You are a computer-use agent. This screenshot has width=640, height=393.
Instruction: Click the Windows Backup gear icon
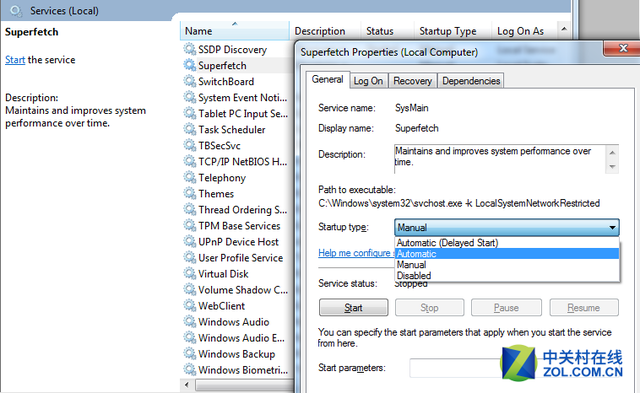[x=189, y=354]
